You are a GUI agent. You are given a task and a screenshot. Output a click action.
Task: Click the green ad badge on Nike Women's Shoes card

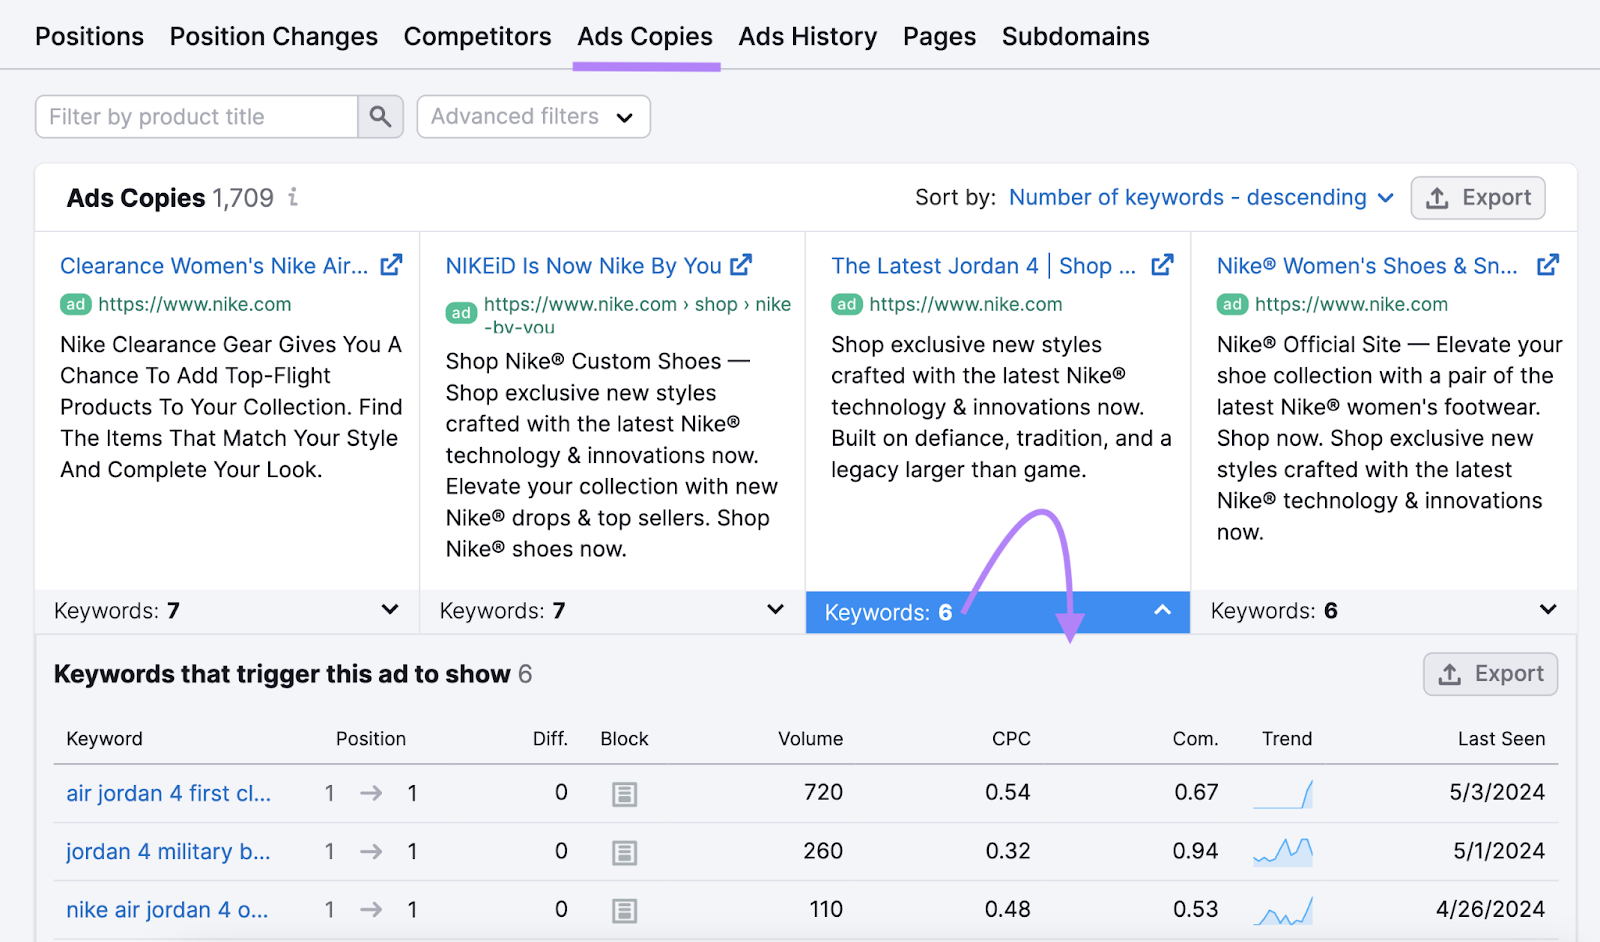point(1232,304)
